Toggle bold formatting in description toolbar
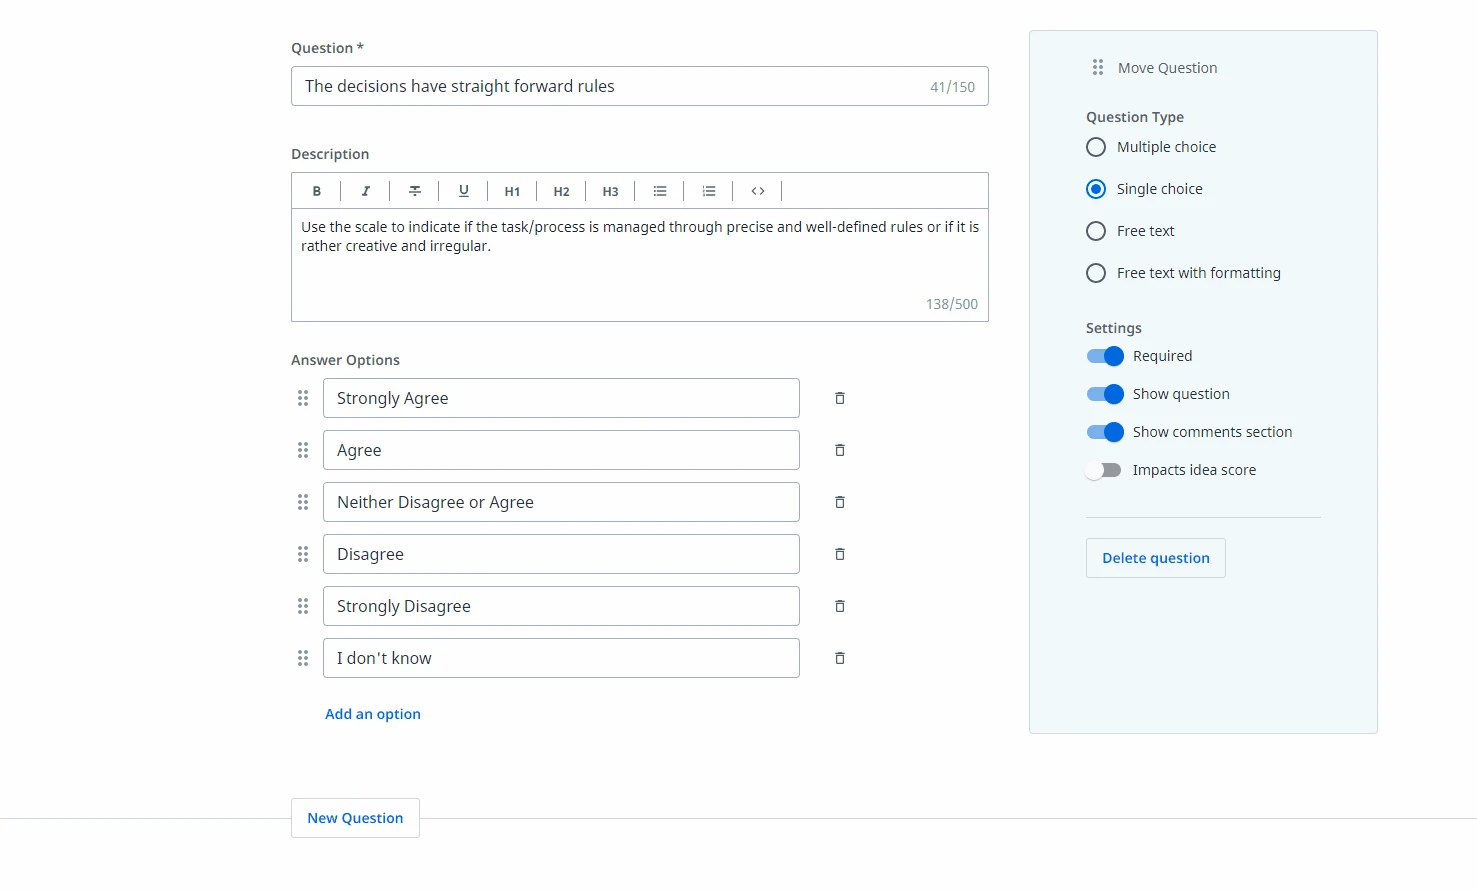Screen dimensions: 1477x892 [x=316, y=191]
